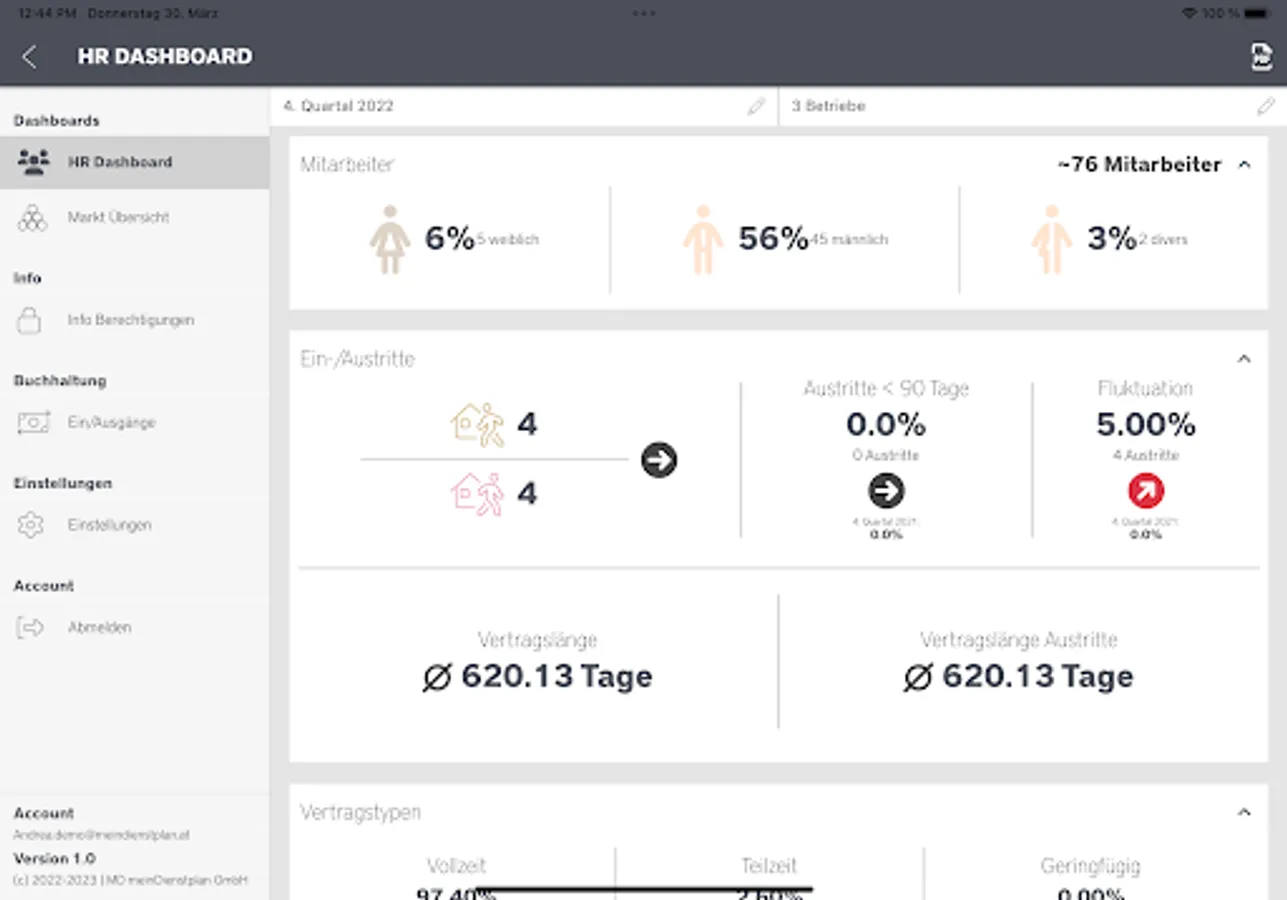1287x900 pixels.
Task: Click average value under Vertragslänge Austritte
Action: click(1018, 677)
